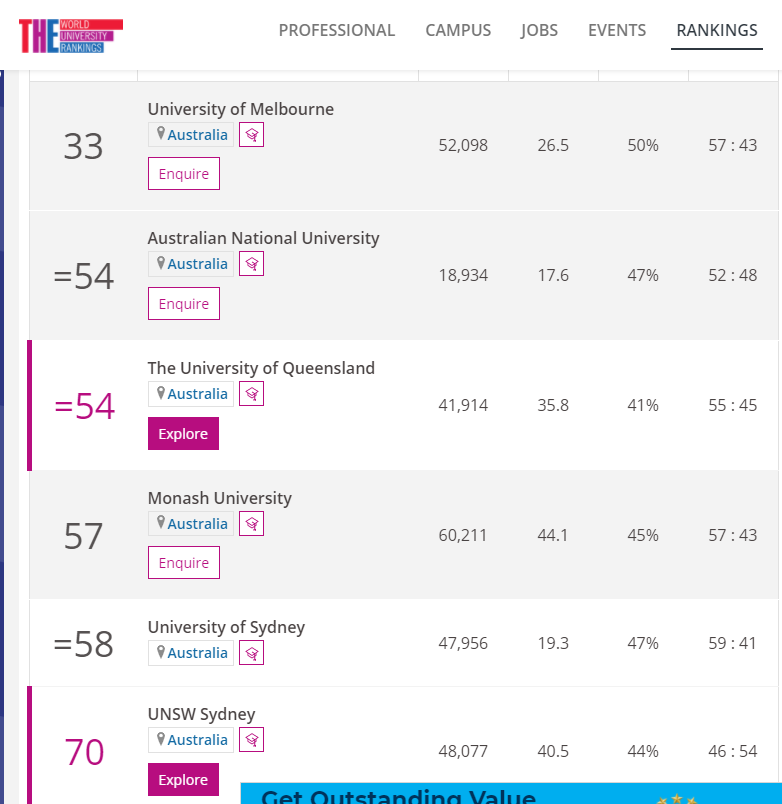Open the EVENTS menu item
Screen dimensions: 782x804
coord(617,30)
